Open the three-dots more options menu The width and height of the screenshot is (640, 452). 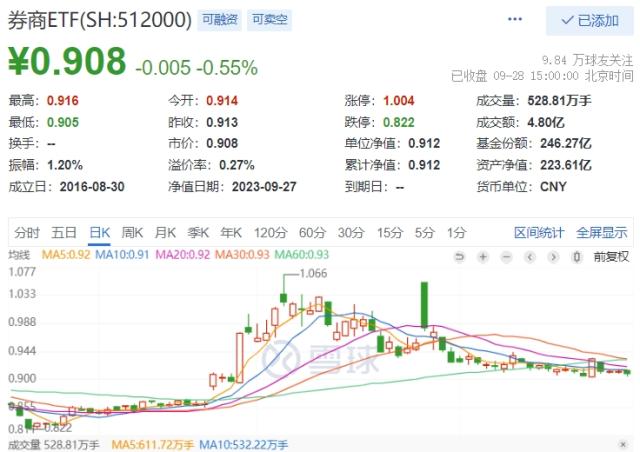coord(515,19)
